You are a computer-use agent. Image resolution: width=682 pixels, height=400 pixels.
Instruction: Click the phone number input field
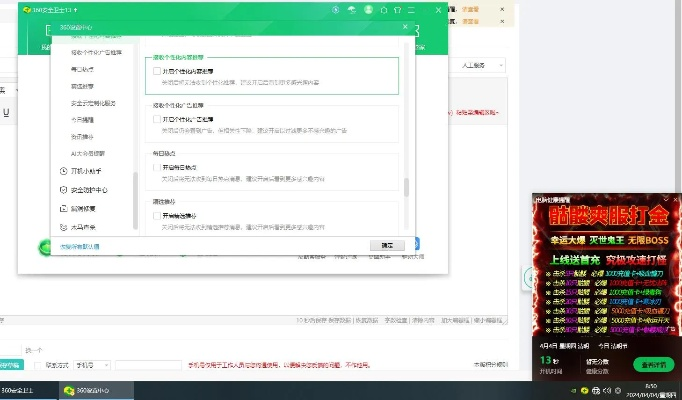point(148,365)
